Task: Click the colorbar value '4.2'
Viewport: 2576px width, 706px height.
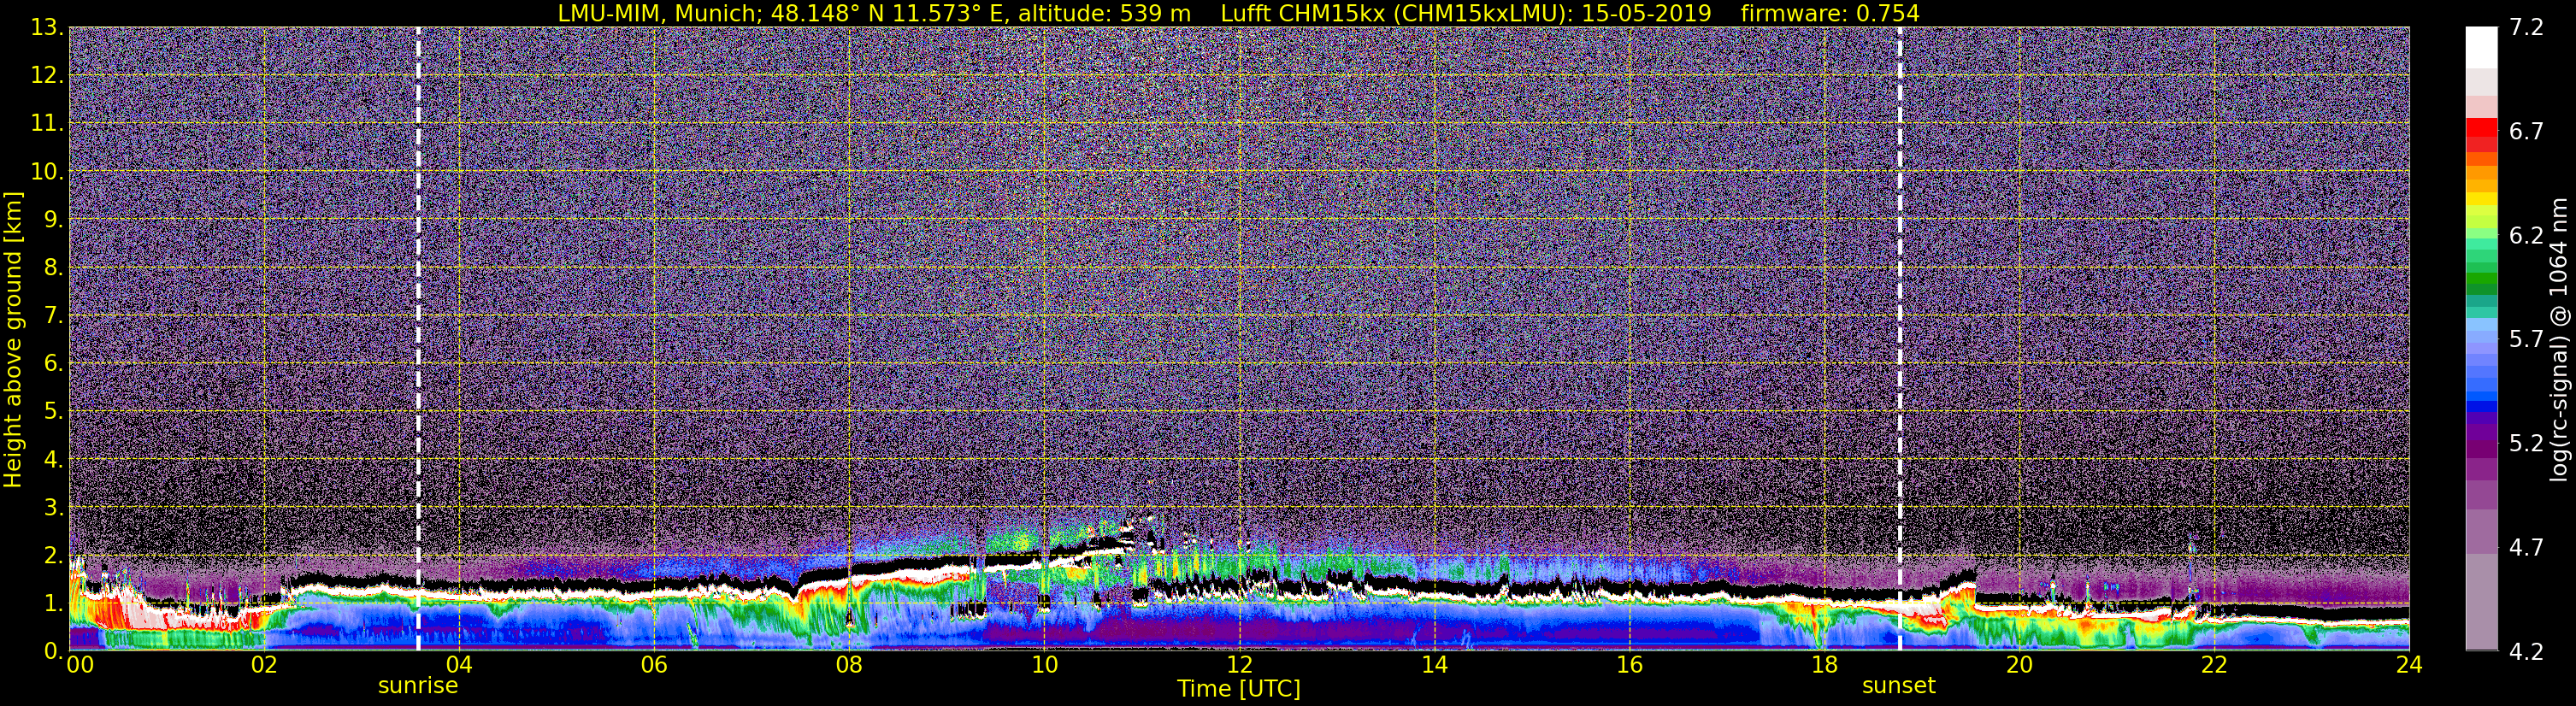Action: pos(2526,651)
